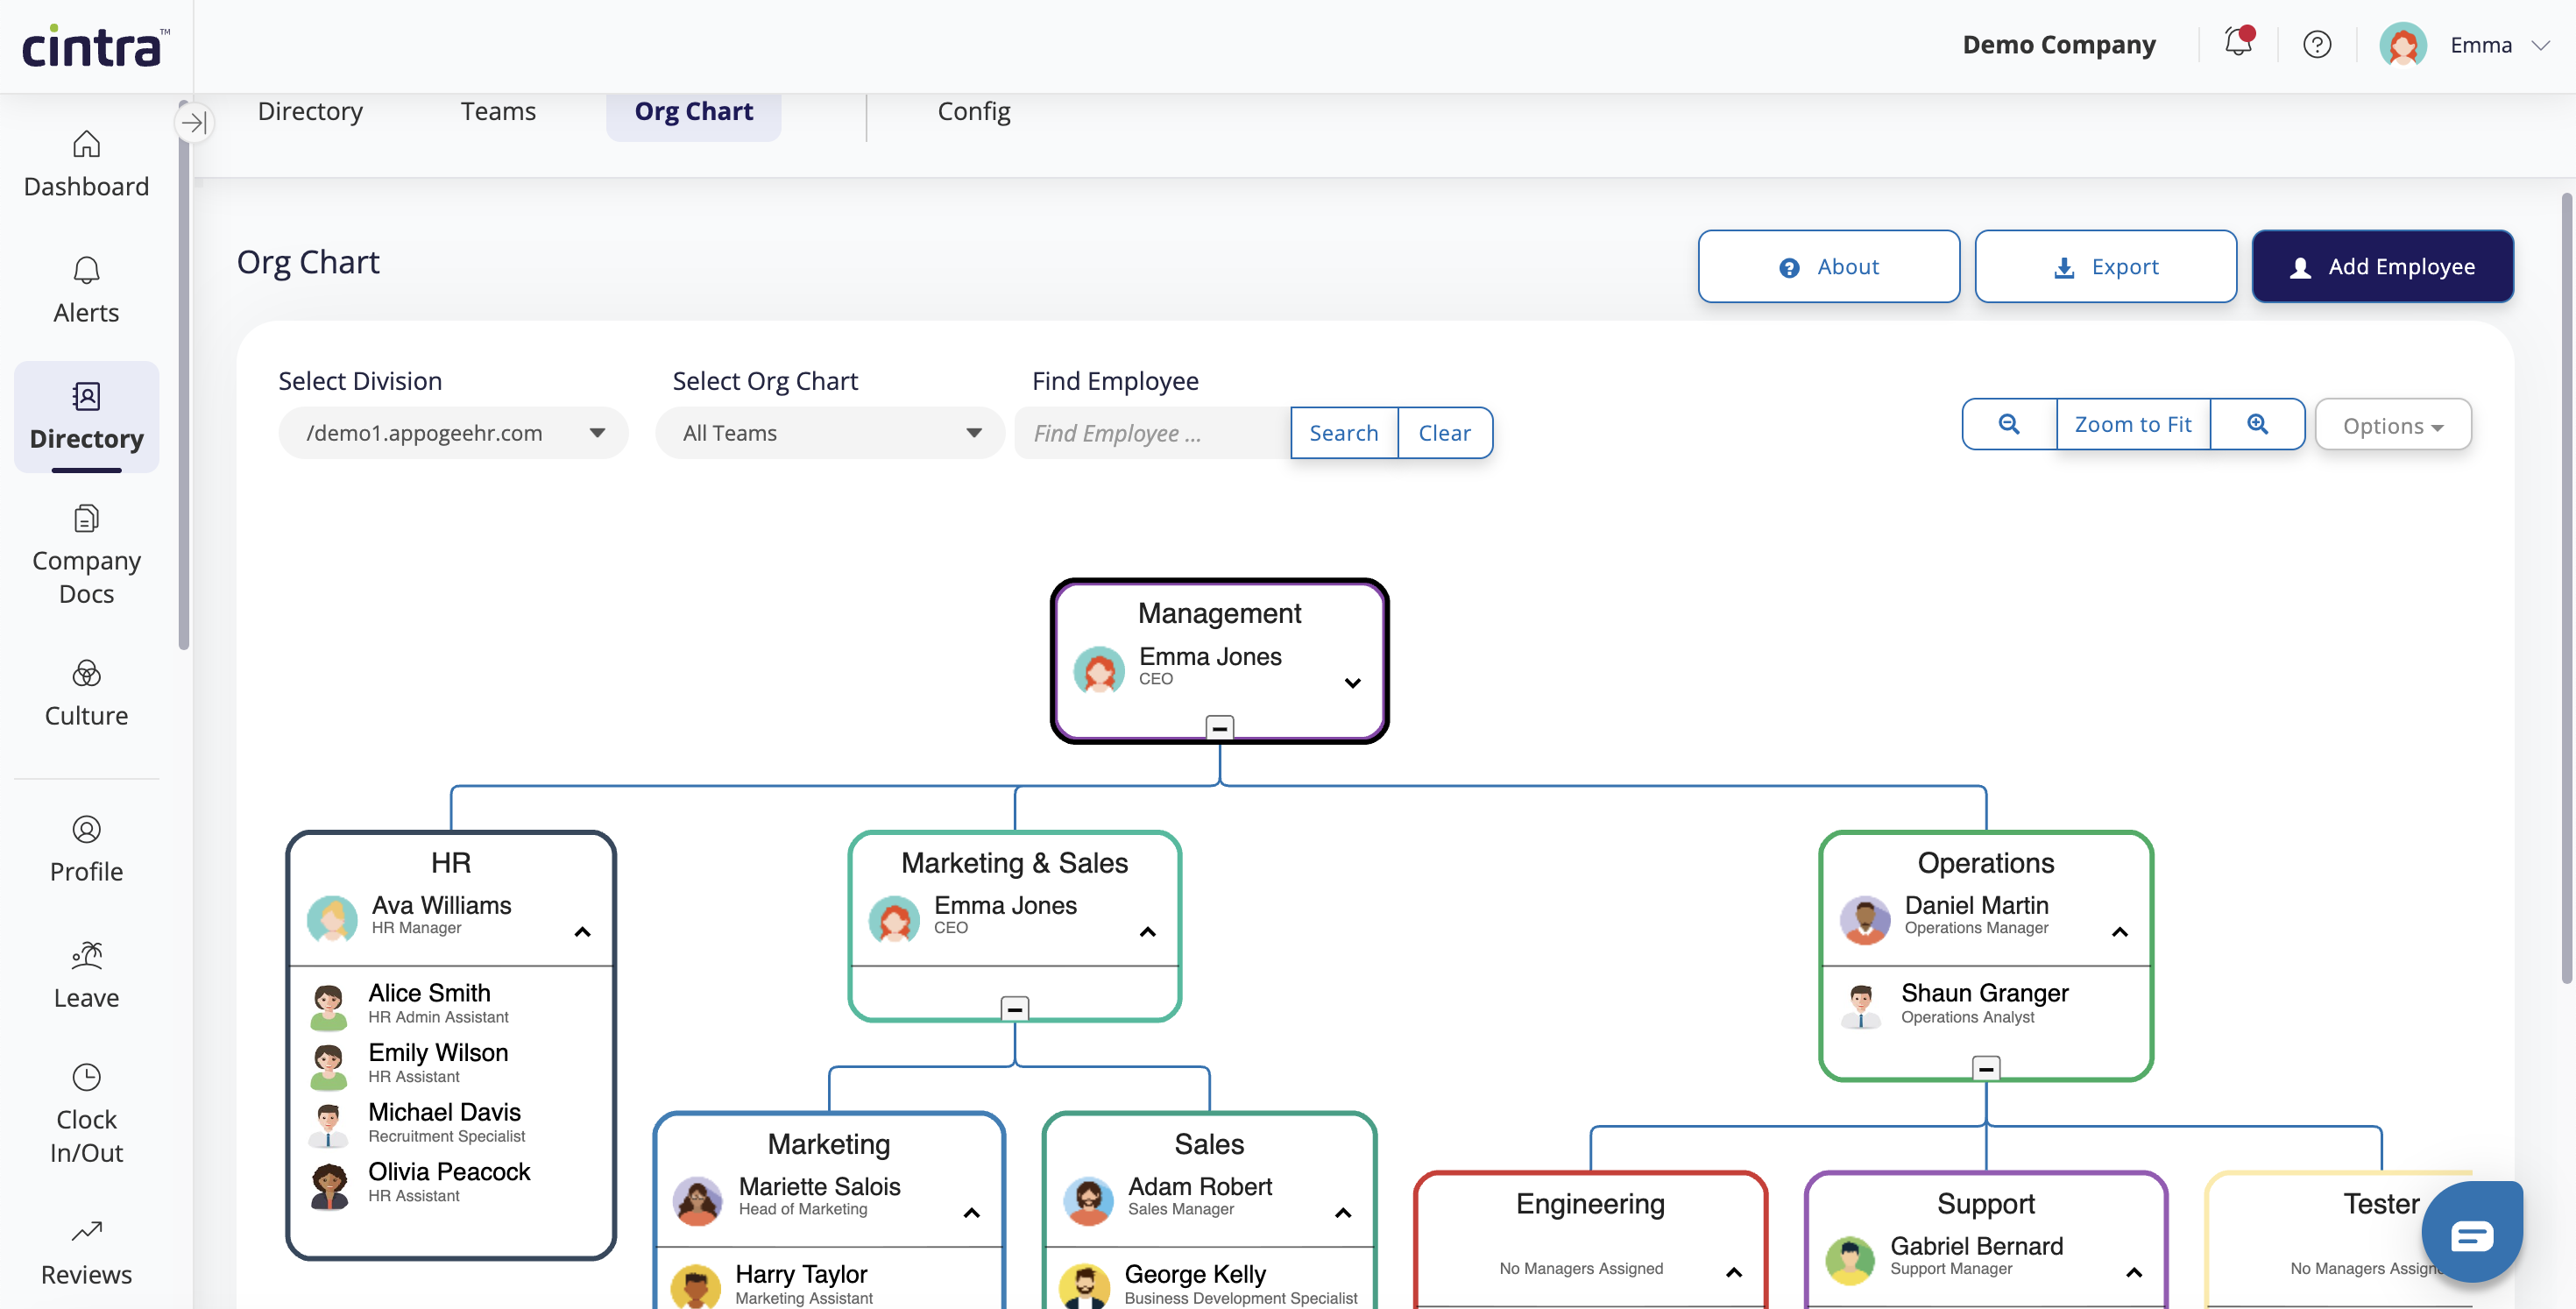This screenshot has height=1309, width=2576.
Task: Click the help question mark icon
Action: (2316, 45)
